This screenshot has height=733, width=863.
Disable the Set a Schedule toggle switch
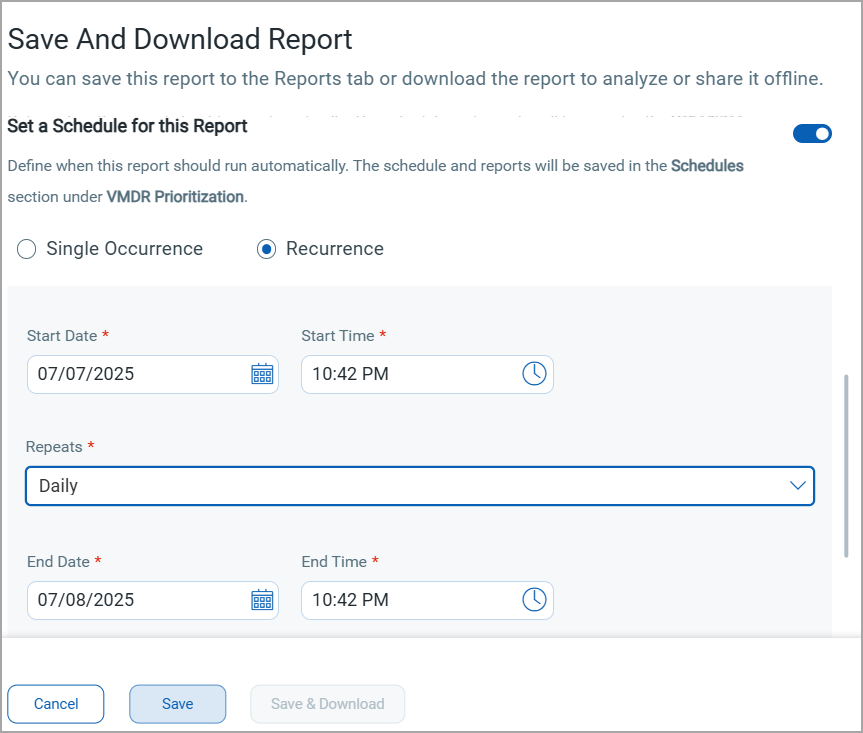coord(812,134)
